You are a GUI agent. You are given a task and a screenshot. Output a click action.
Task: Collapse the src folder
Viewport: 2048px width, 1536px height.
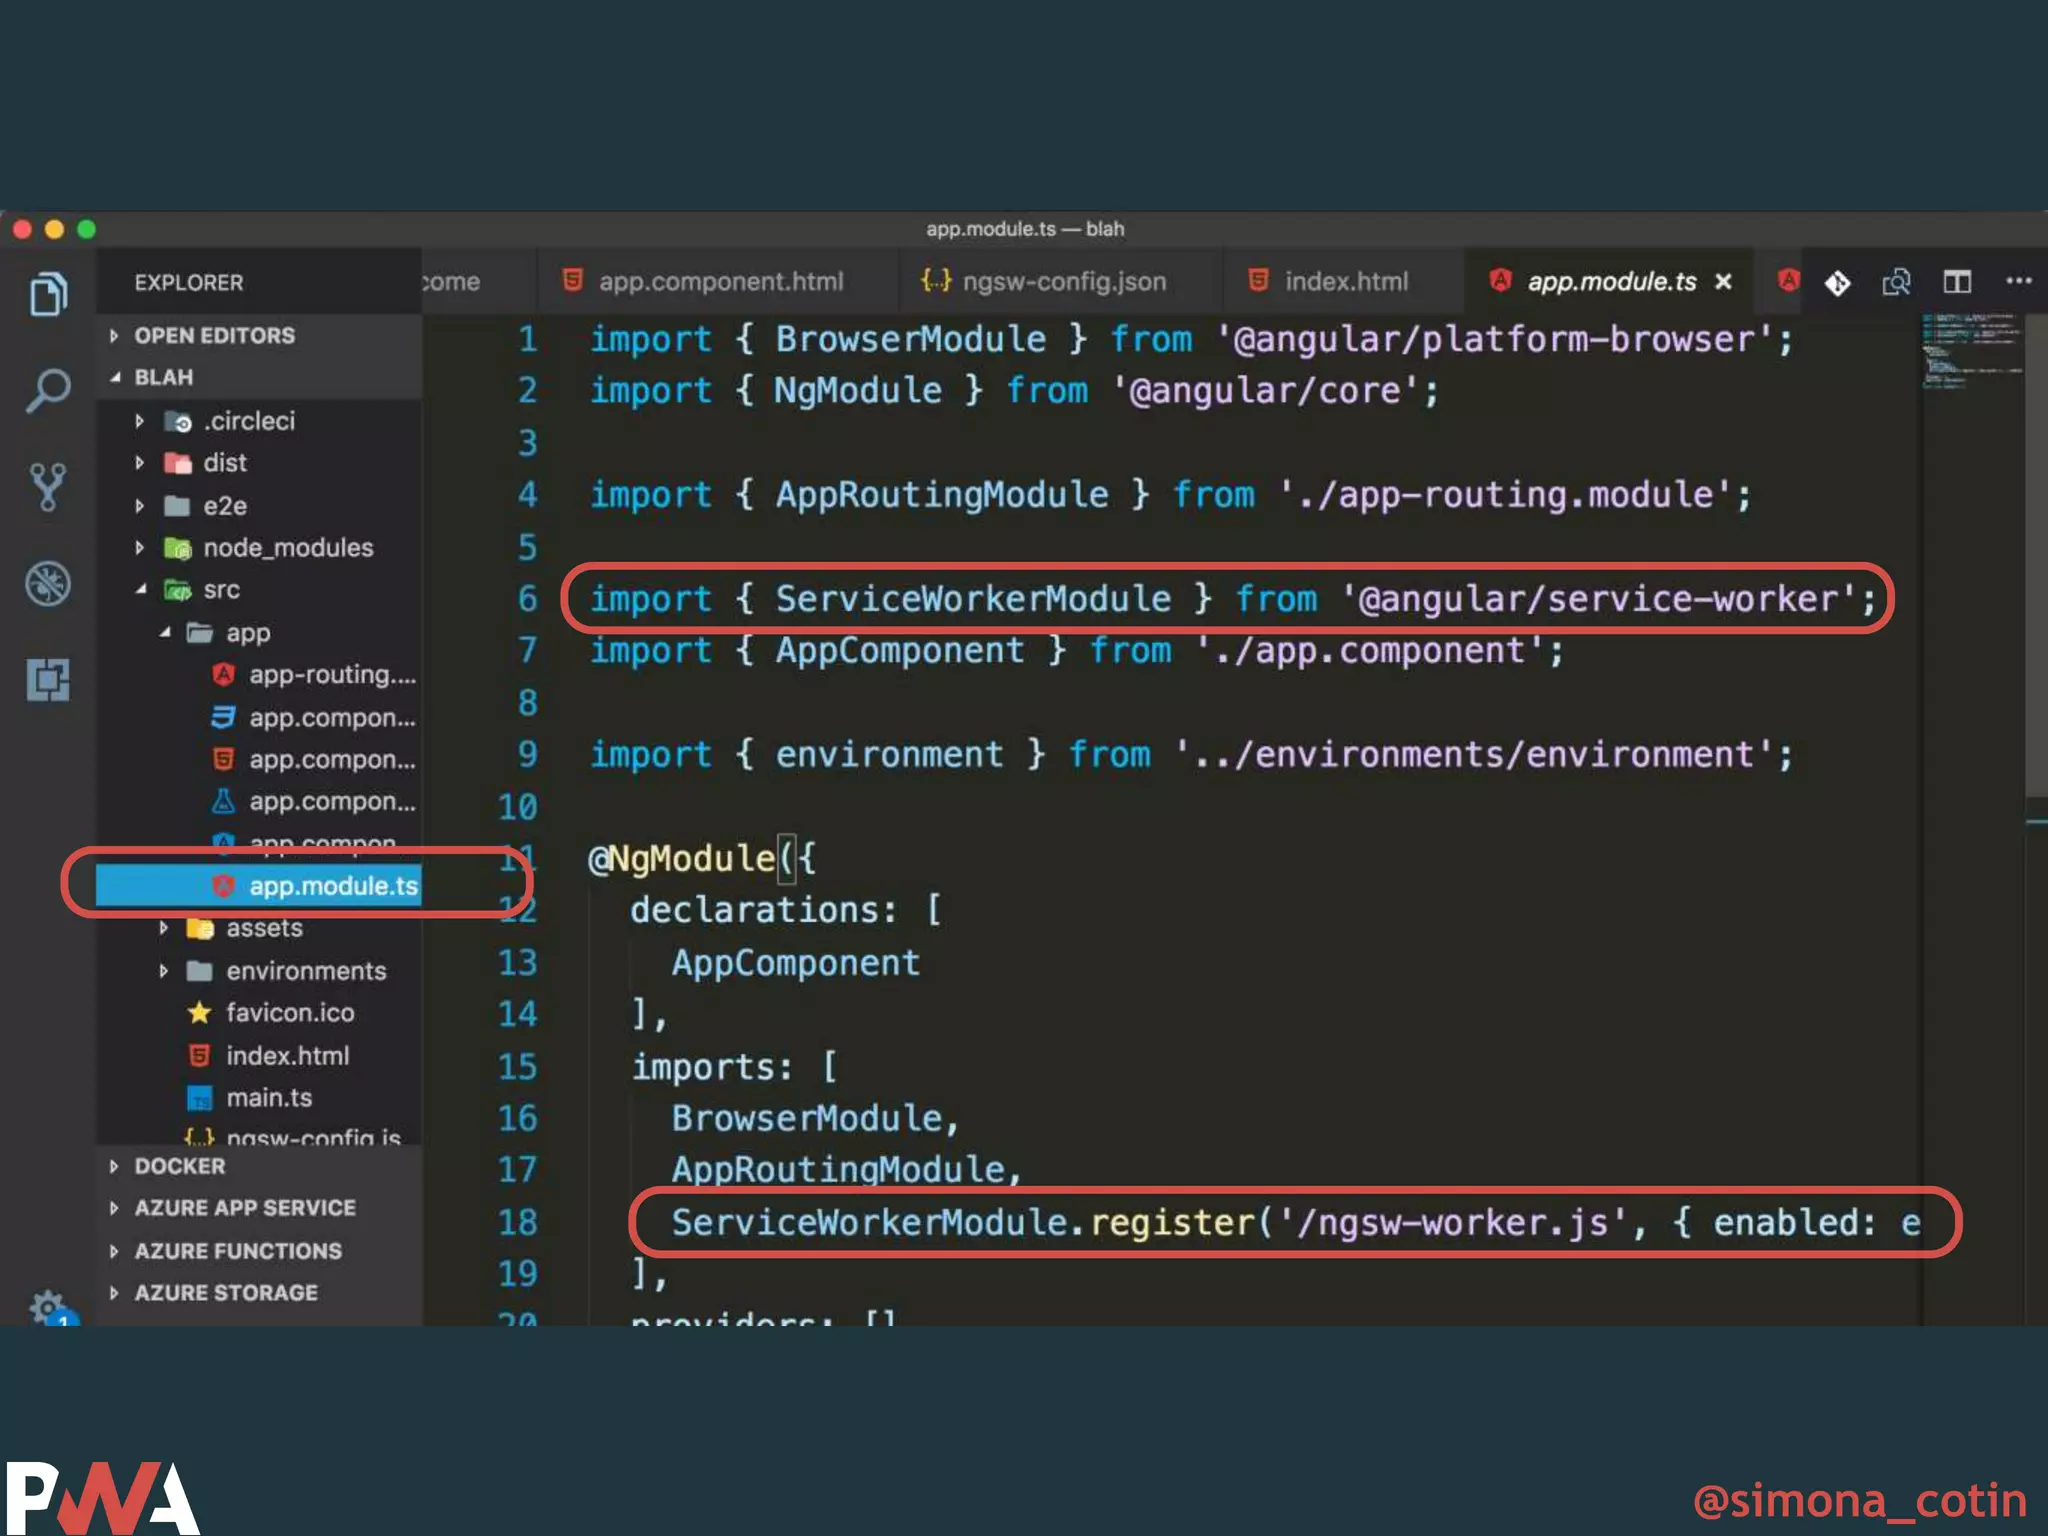click(x=220, y=590)
